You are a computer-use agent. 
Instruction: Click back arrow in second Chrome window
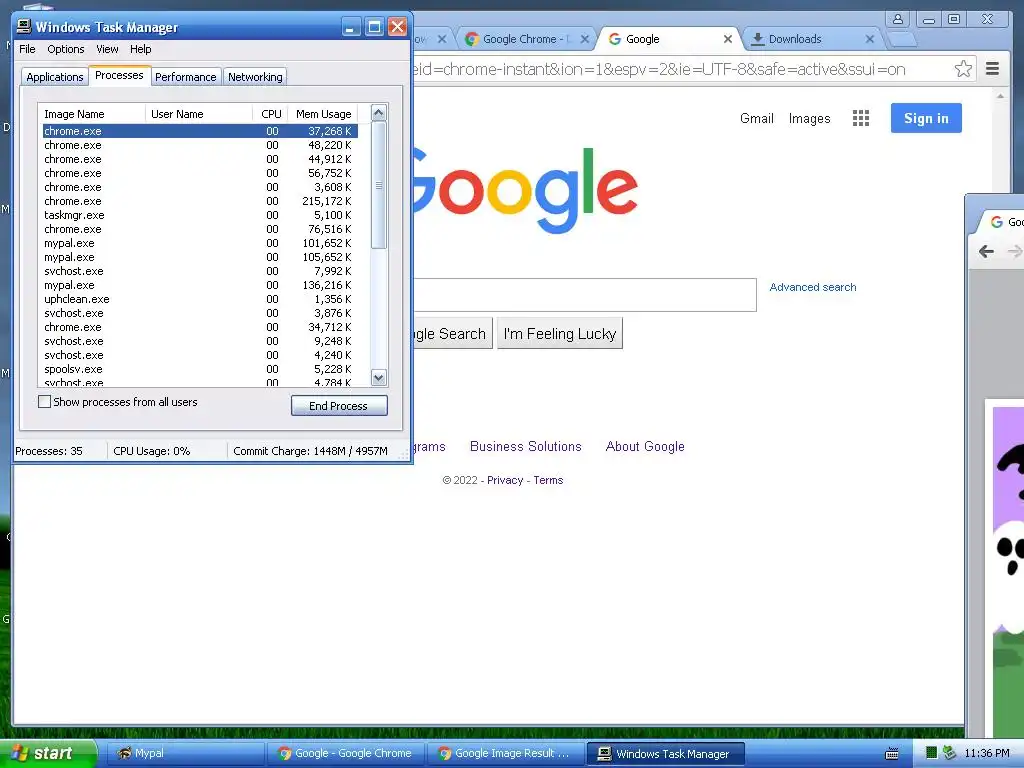pos(986,251)
